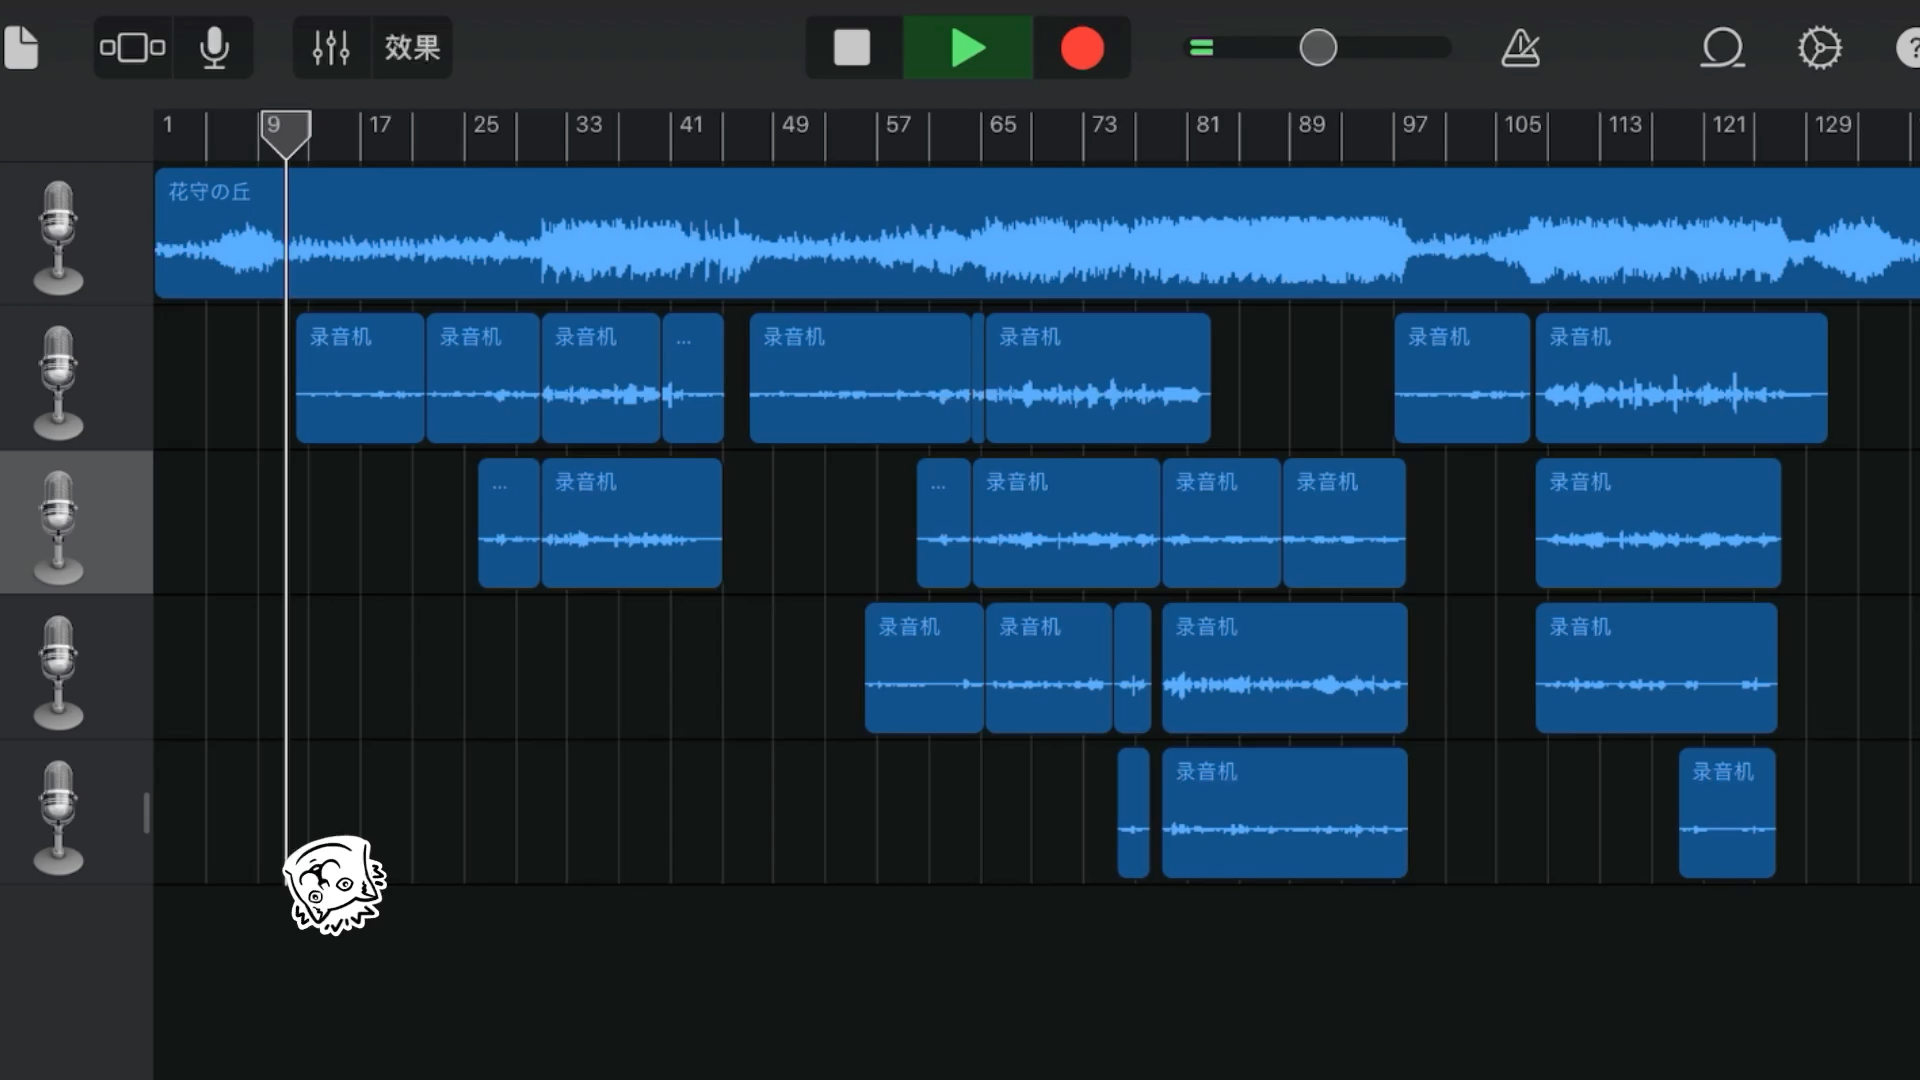Image resolution: width=1920 pixels, height=1080 pixels.
Task: Select the highlighted third track microphone icon
Action: pos(59,527)
